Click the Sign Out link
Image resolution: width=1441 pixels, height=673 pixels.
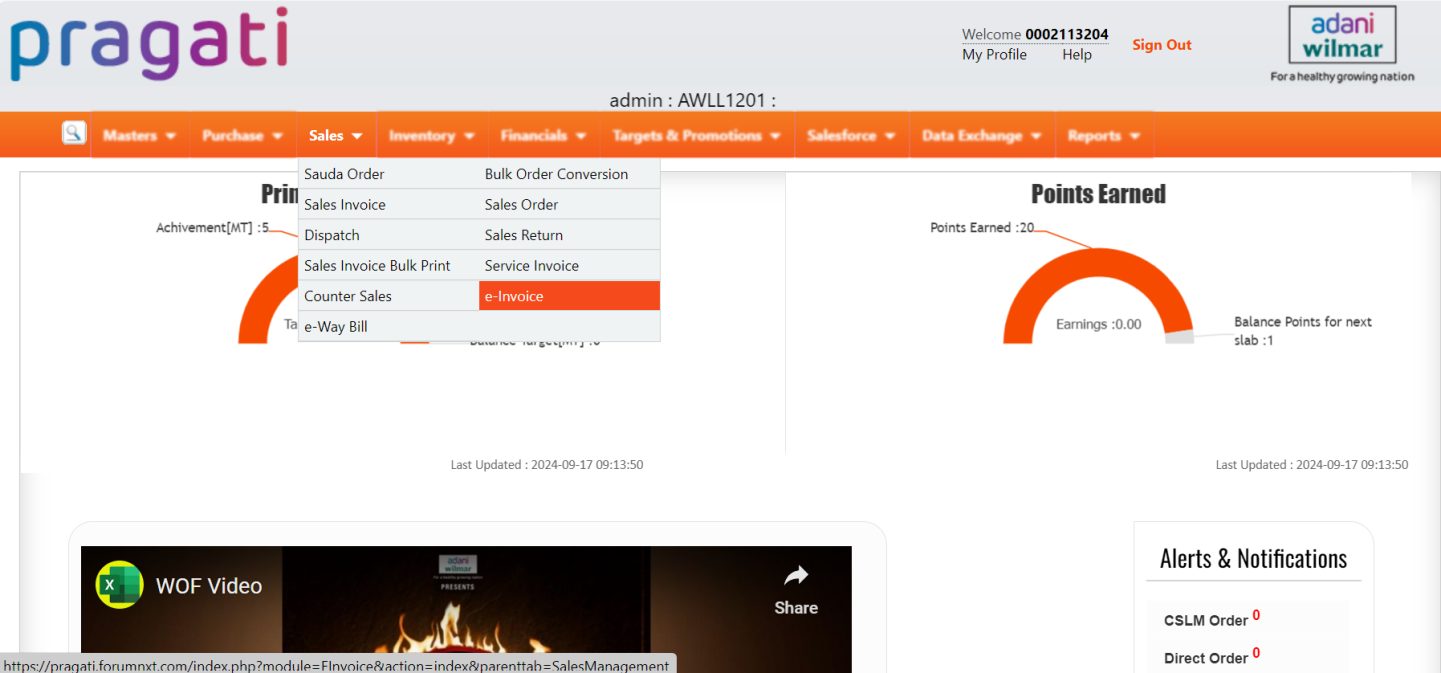(x=1162, y=44)
